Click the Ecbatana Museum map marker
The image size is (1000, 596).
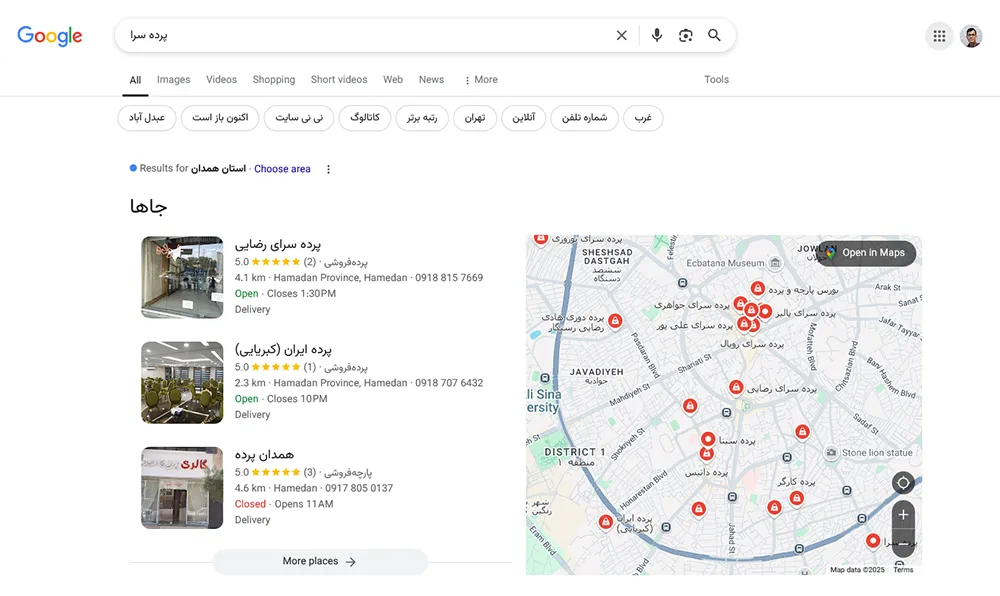(x=775, y=263)
